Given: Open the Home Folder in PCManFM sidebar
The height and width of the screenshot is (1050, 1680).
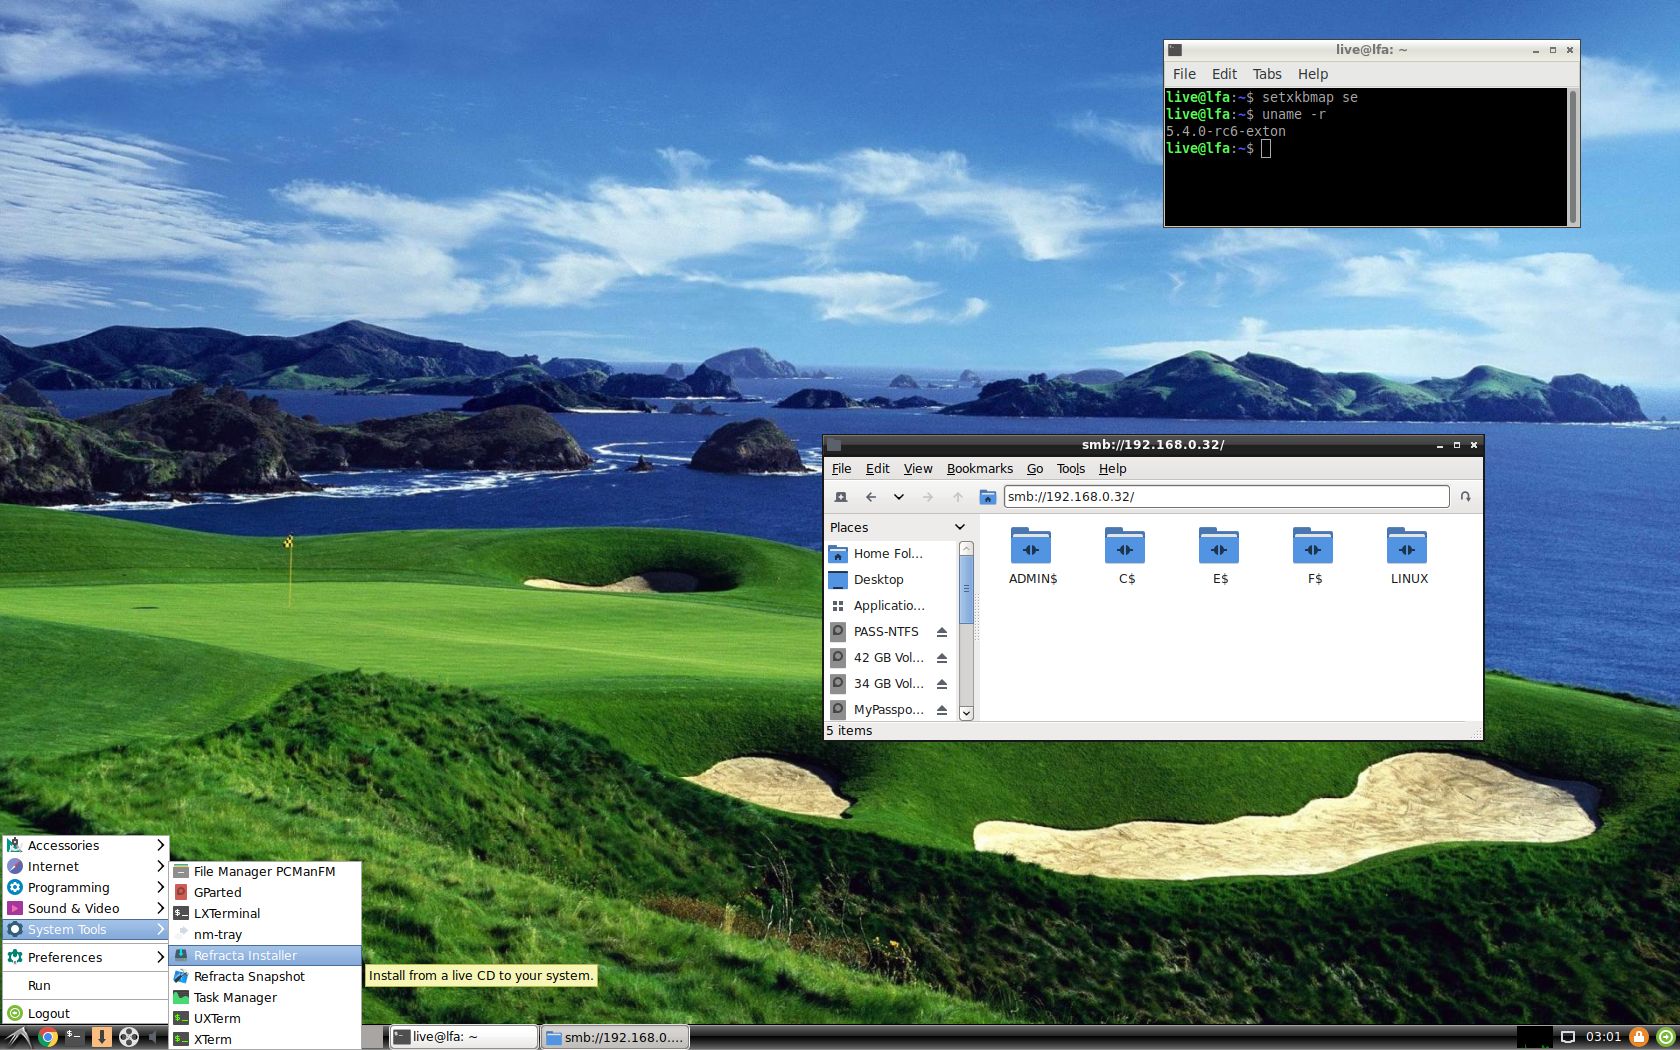Looking at the screenshot, I should tap(888, 553).
